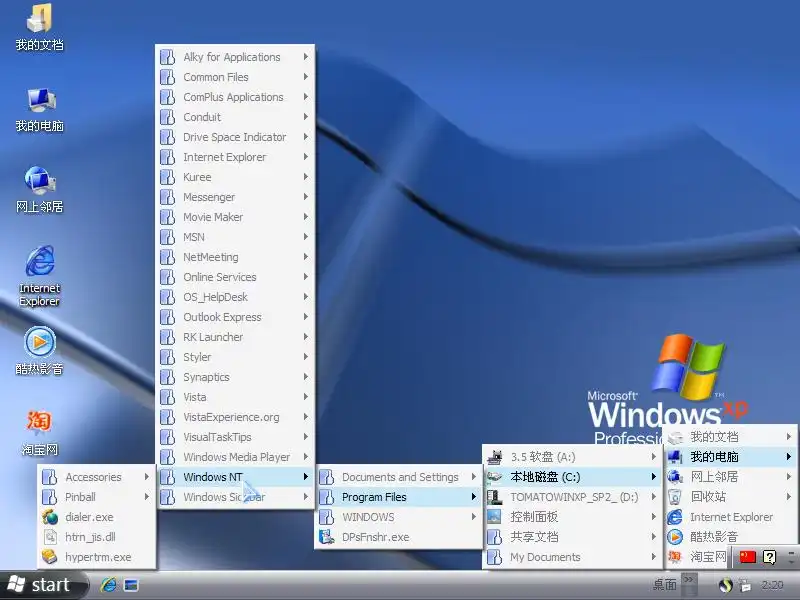Select the 网上邻居 desktop icon
800x600 pixels.
pos(39,190)
